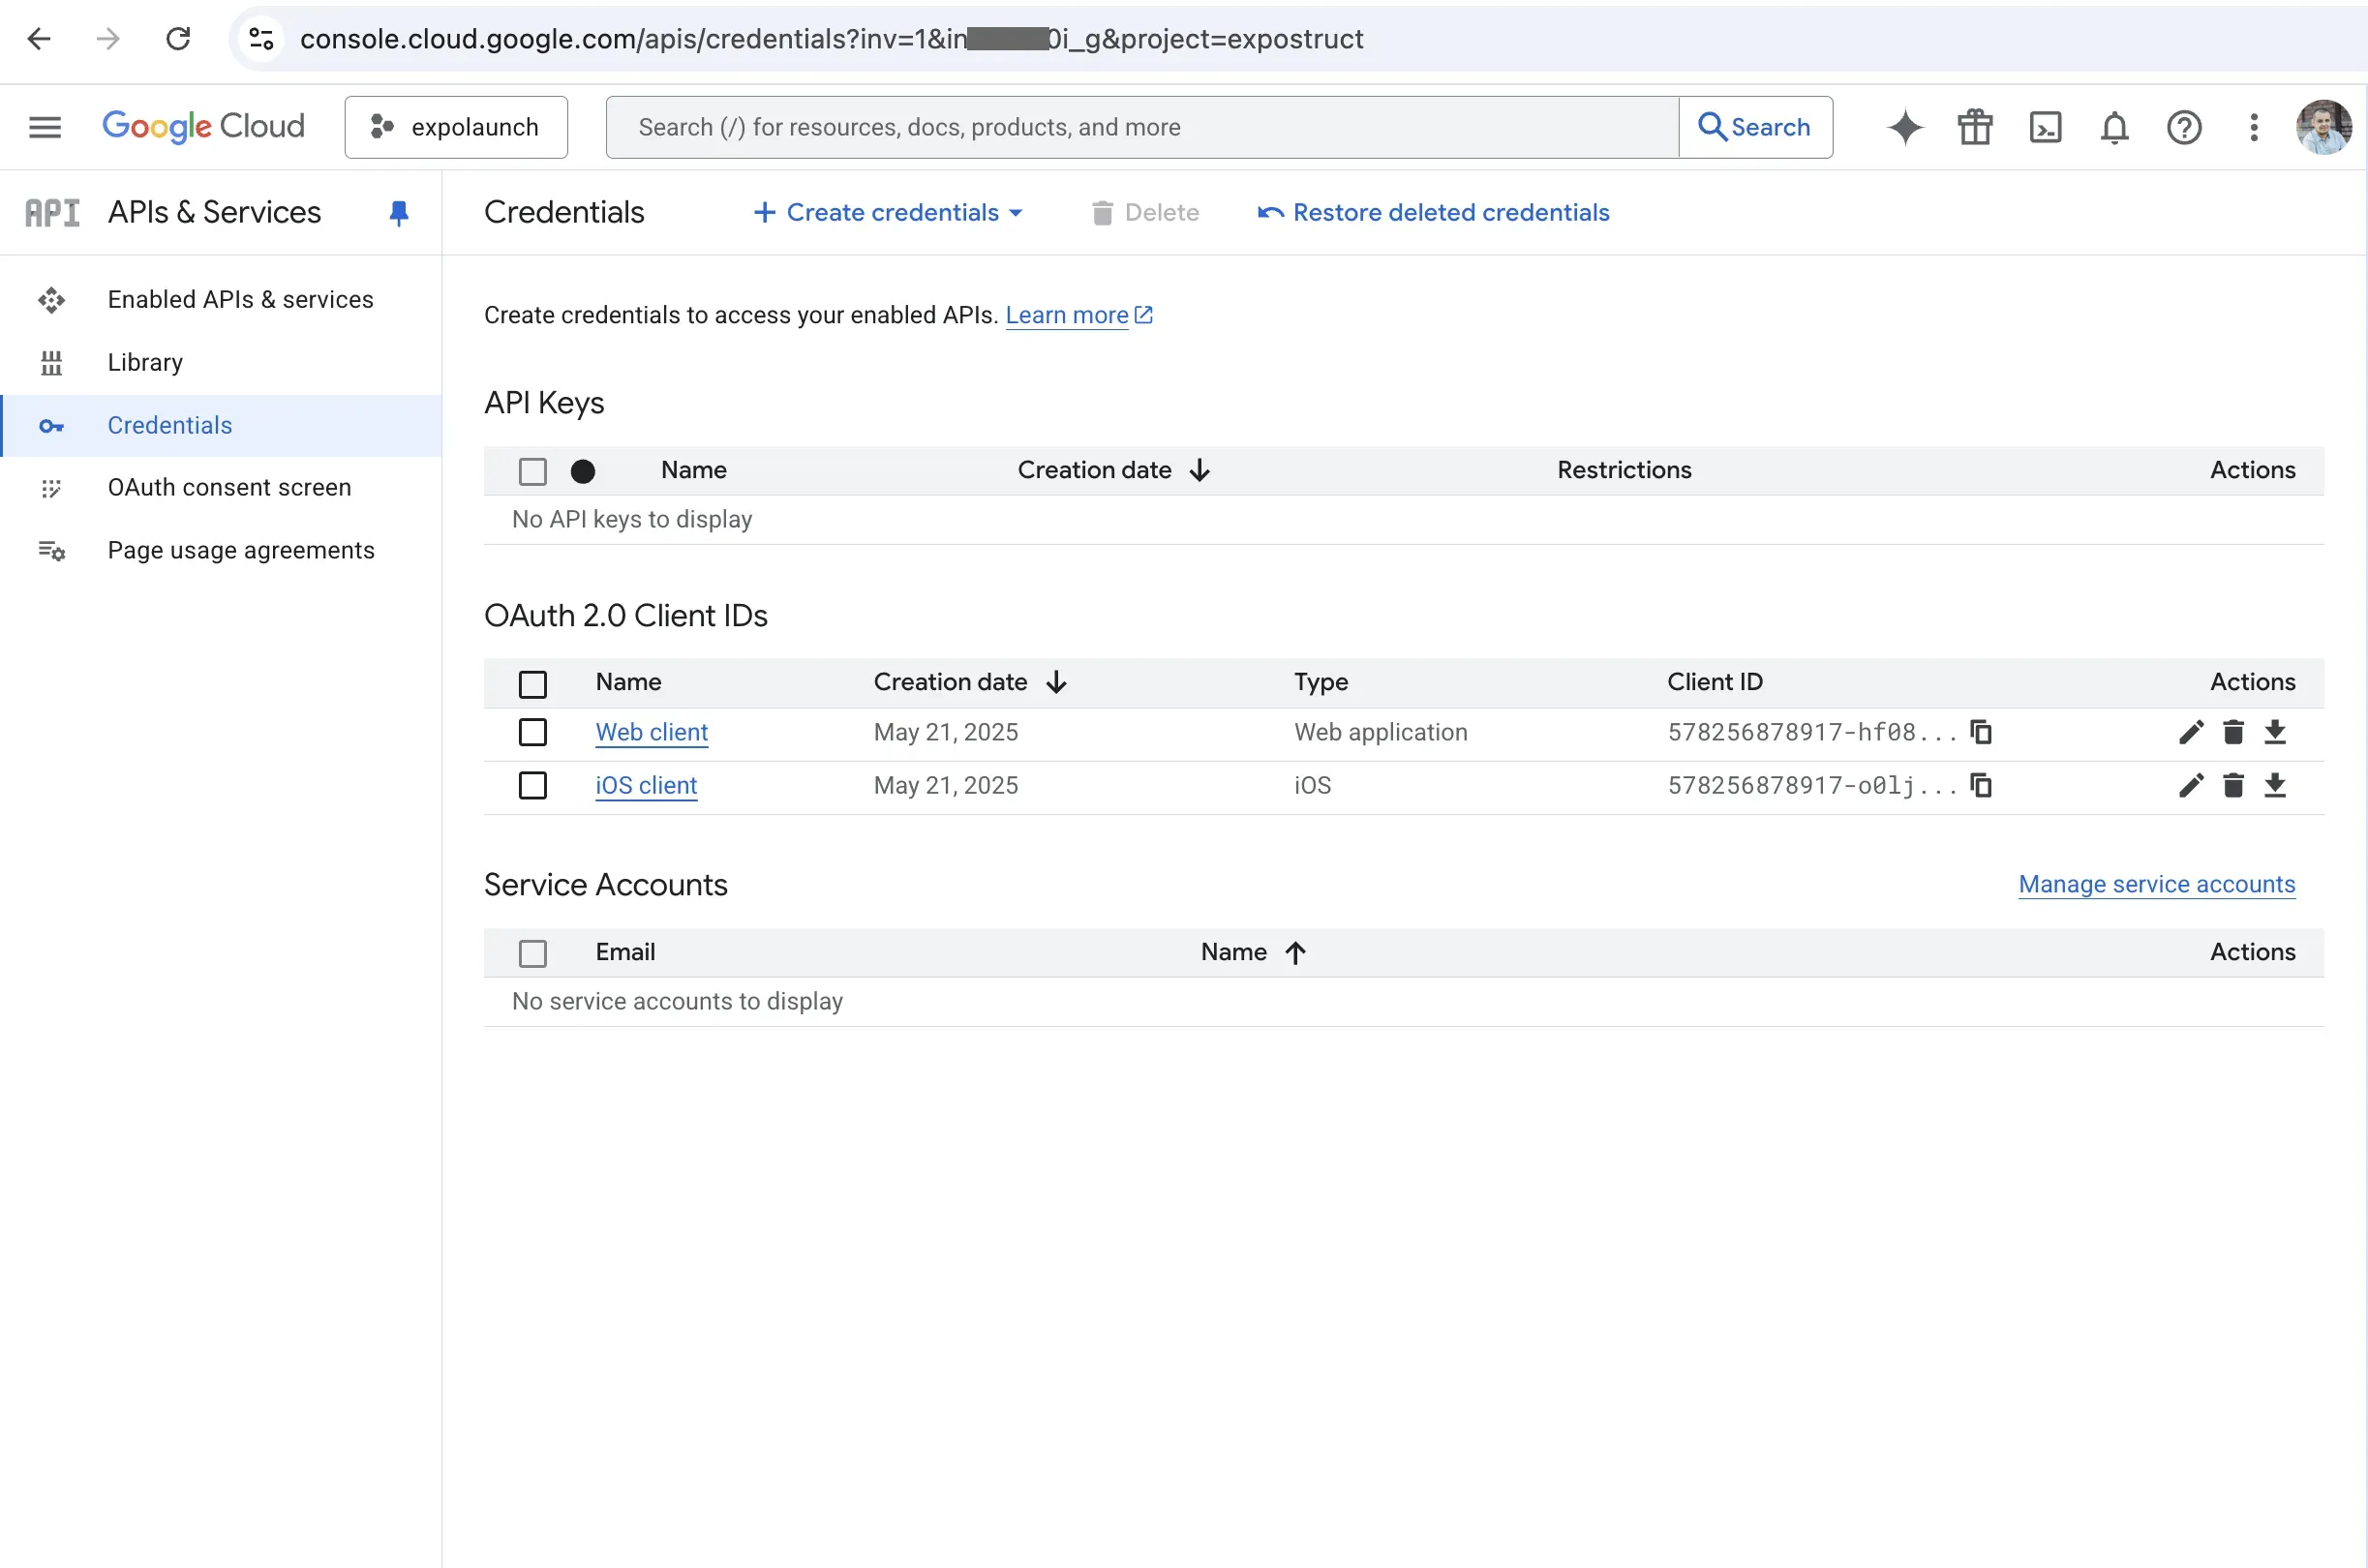This screenshot has height=1568, width=2368.
Task: Click the API icon beside APIs & Services
Action: tap(52, 213)
